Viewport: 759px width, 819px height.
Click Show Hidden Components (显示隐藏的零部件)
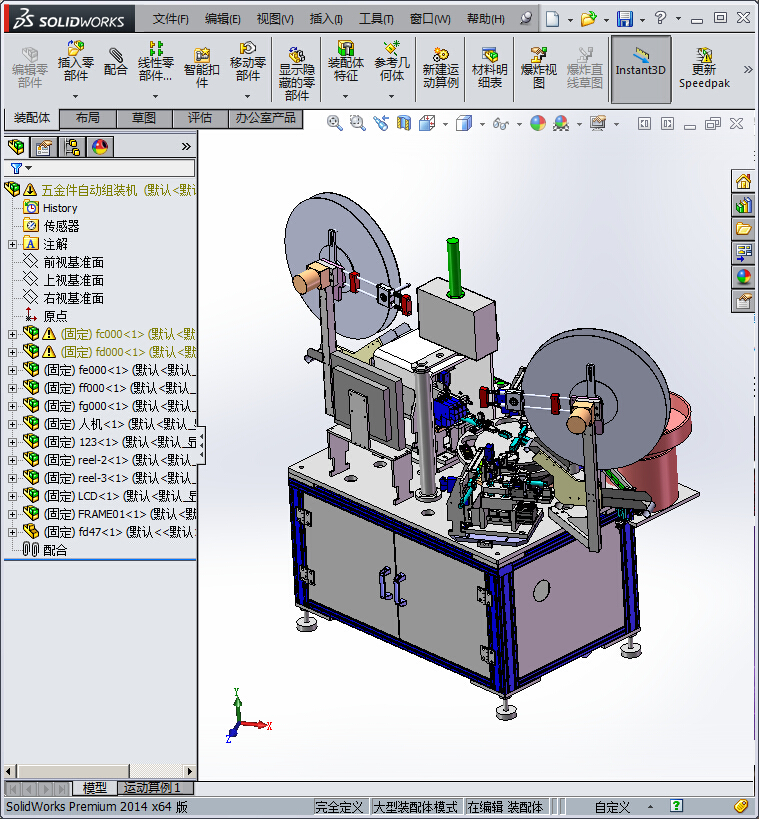pos(296,74)
